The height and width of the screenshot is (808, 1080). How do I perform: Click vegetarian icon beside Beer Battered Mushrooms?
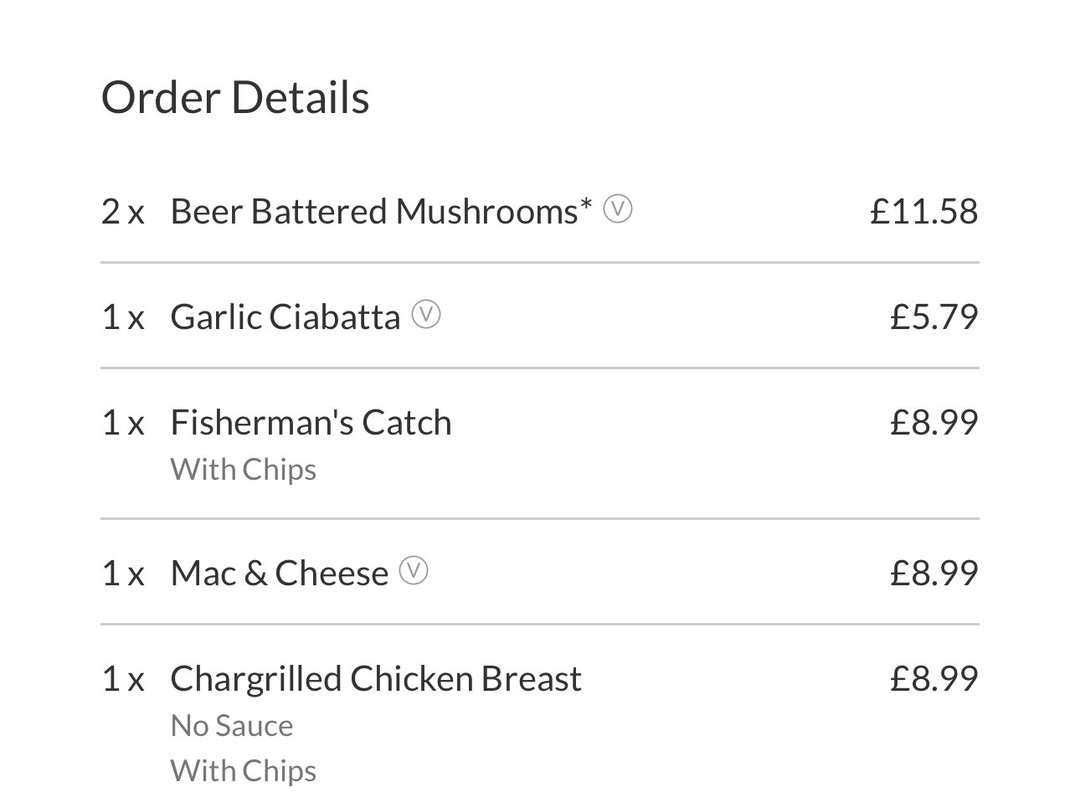point(618,209)
